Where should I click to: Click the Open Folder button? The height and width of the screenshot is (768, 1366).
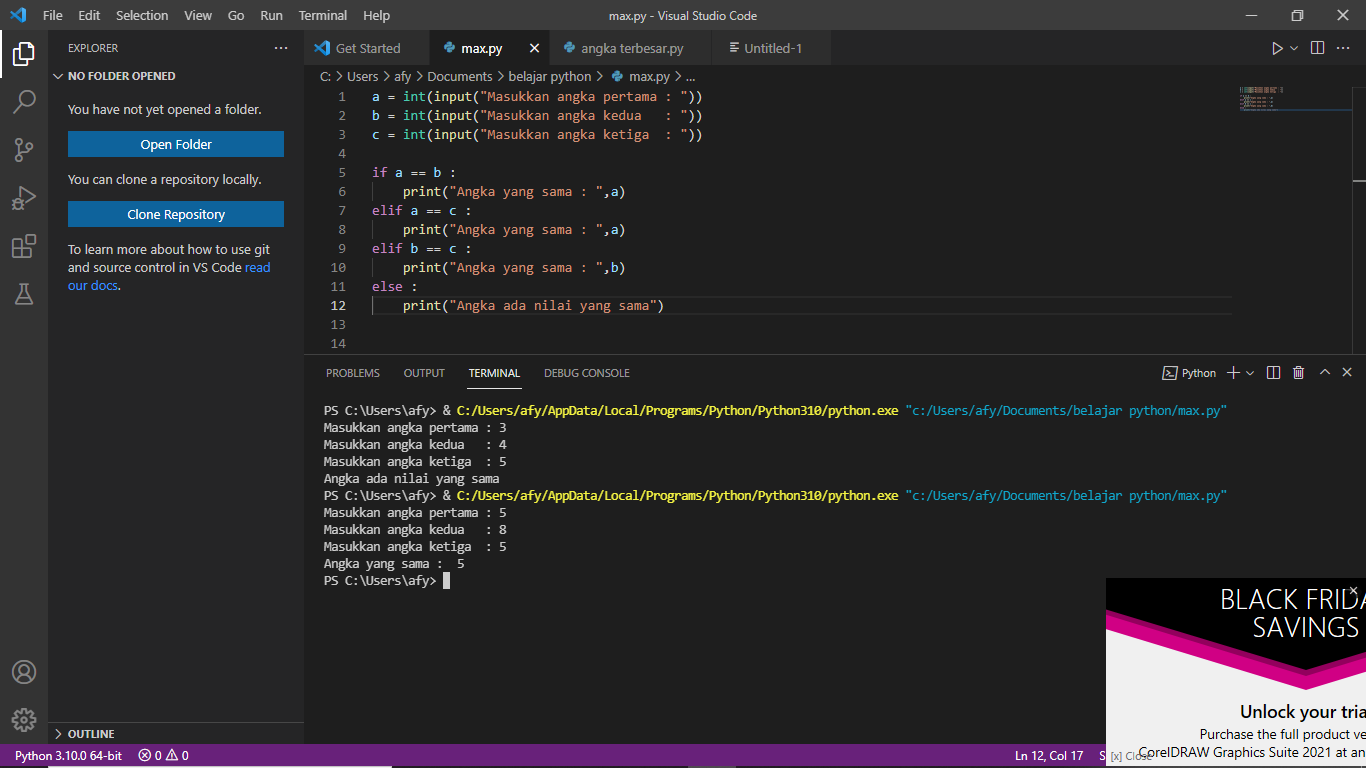pyautogui.click(x=176, y=144)
